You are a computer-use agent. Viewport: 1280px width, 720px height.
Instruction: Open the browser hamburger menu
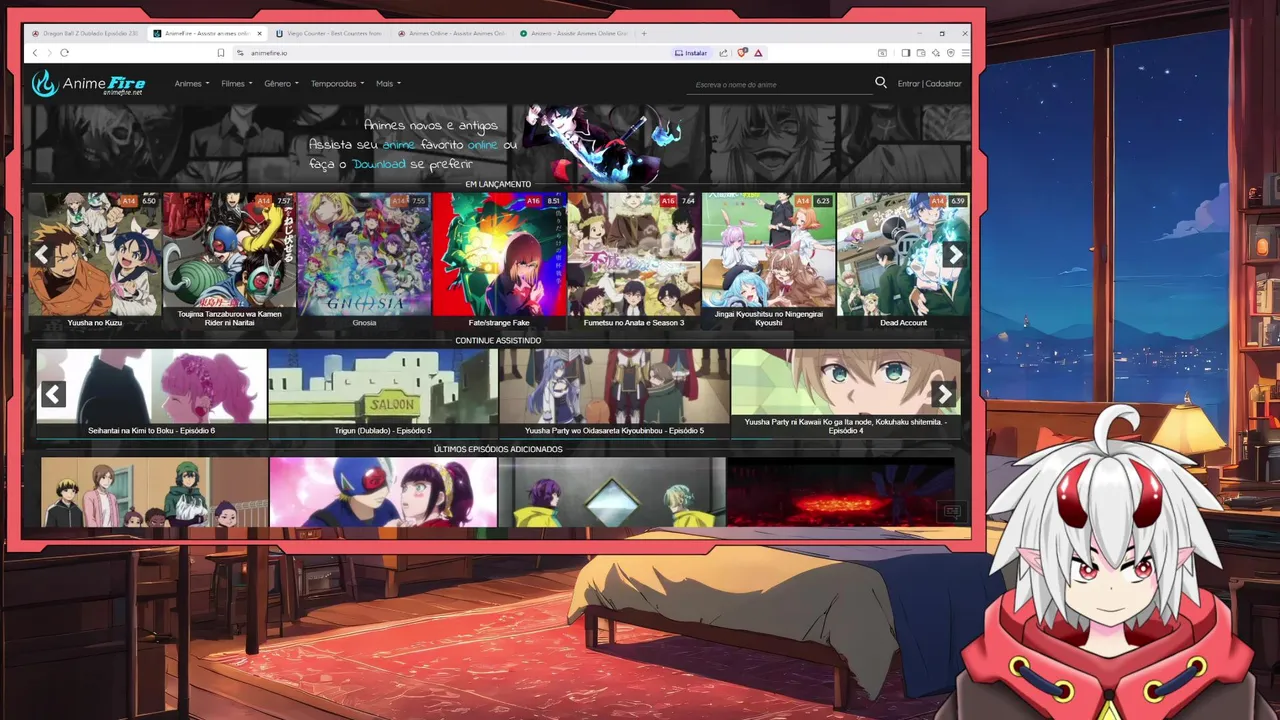(965, 53)
